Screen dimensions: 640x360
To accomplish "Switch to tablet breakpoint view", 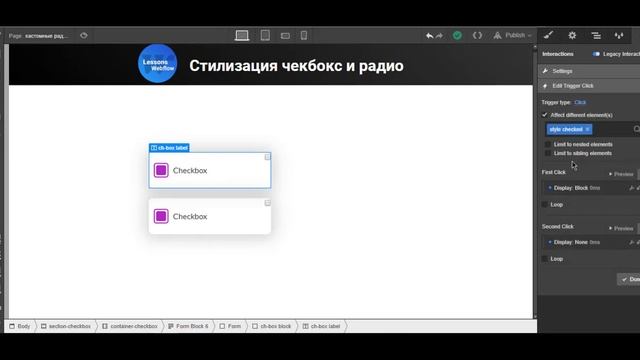I will click(265, 36).
